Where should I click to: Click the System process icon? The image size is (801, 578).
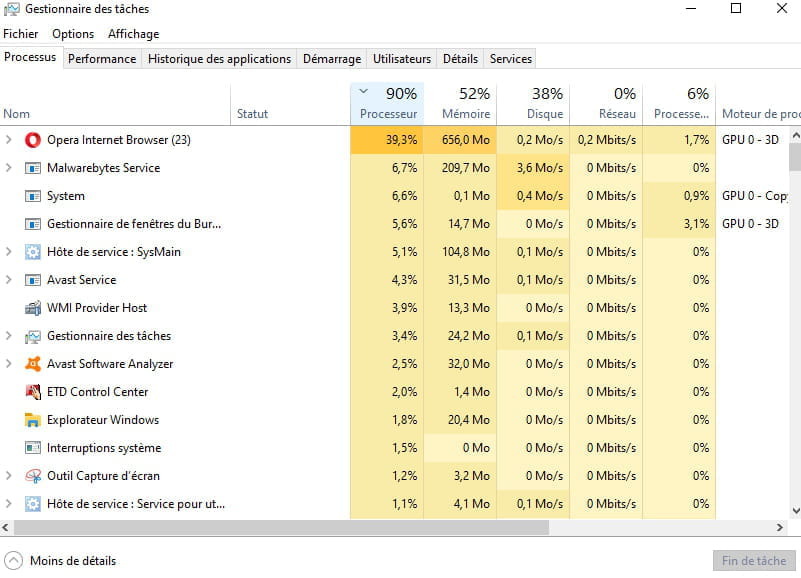(33, 196)
